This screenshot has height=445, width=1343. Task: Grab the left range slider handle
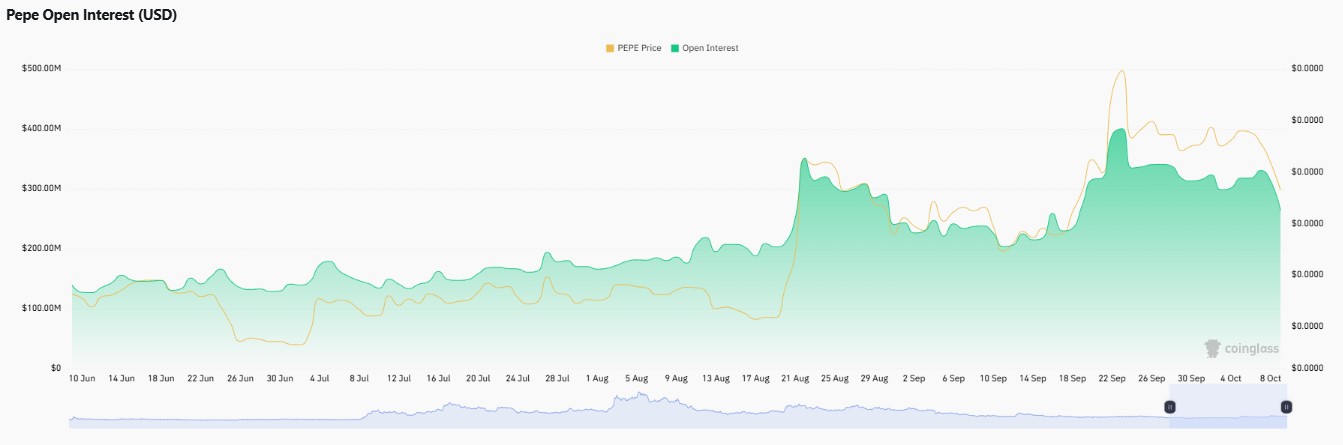point(1170,407)
